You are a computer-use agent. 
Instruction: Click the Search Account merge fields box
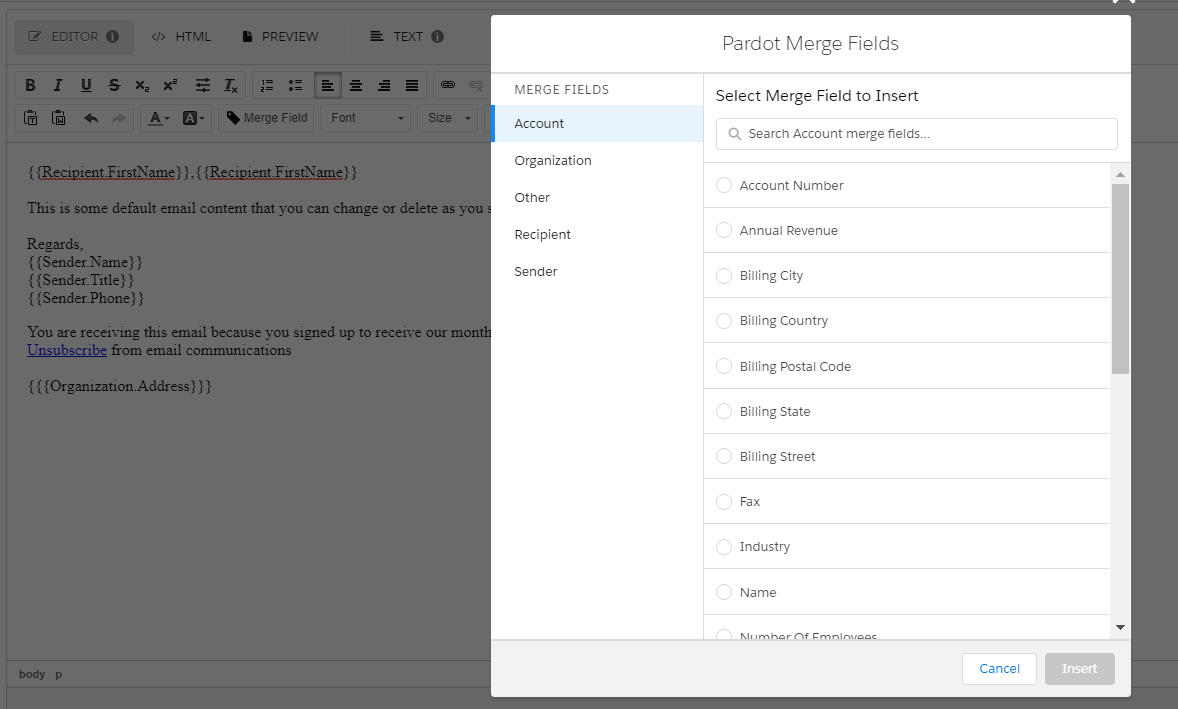(917, 134)
